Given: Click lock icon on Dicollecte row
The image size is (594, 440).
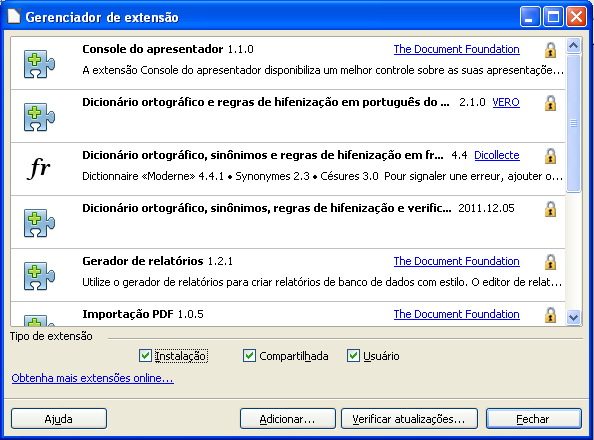Looking at the screenshot, I should point(550,156).
